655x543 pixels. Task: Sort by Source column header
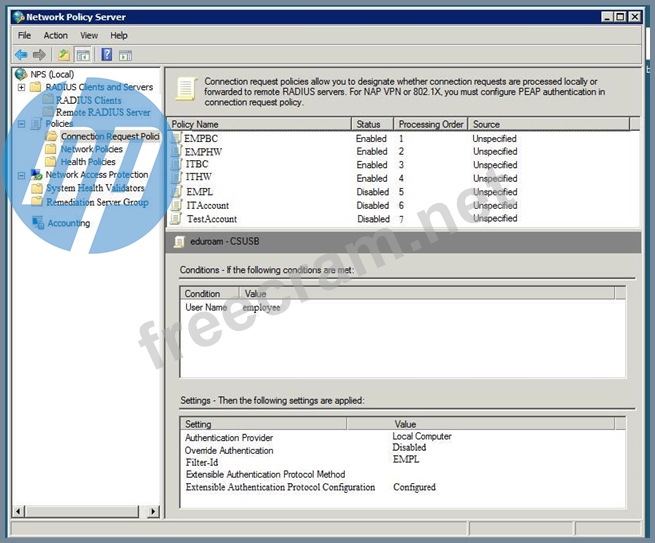click(x=549, y=124)
